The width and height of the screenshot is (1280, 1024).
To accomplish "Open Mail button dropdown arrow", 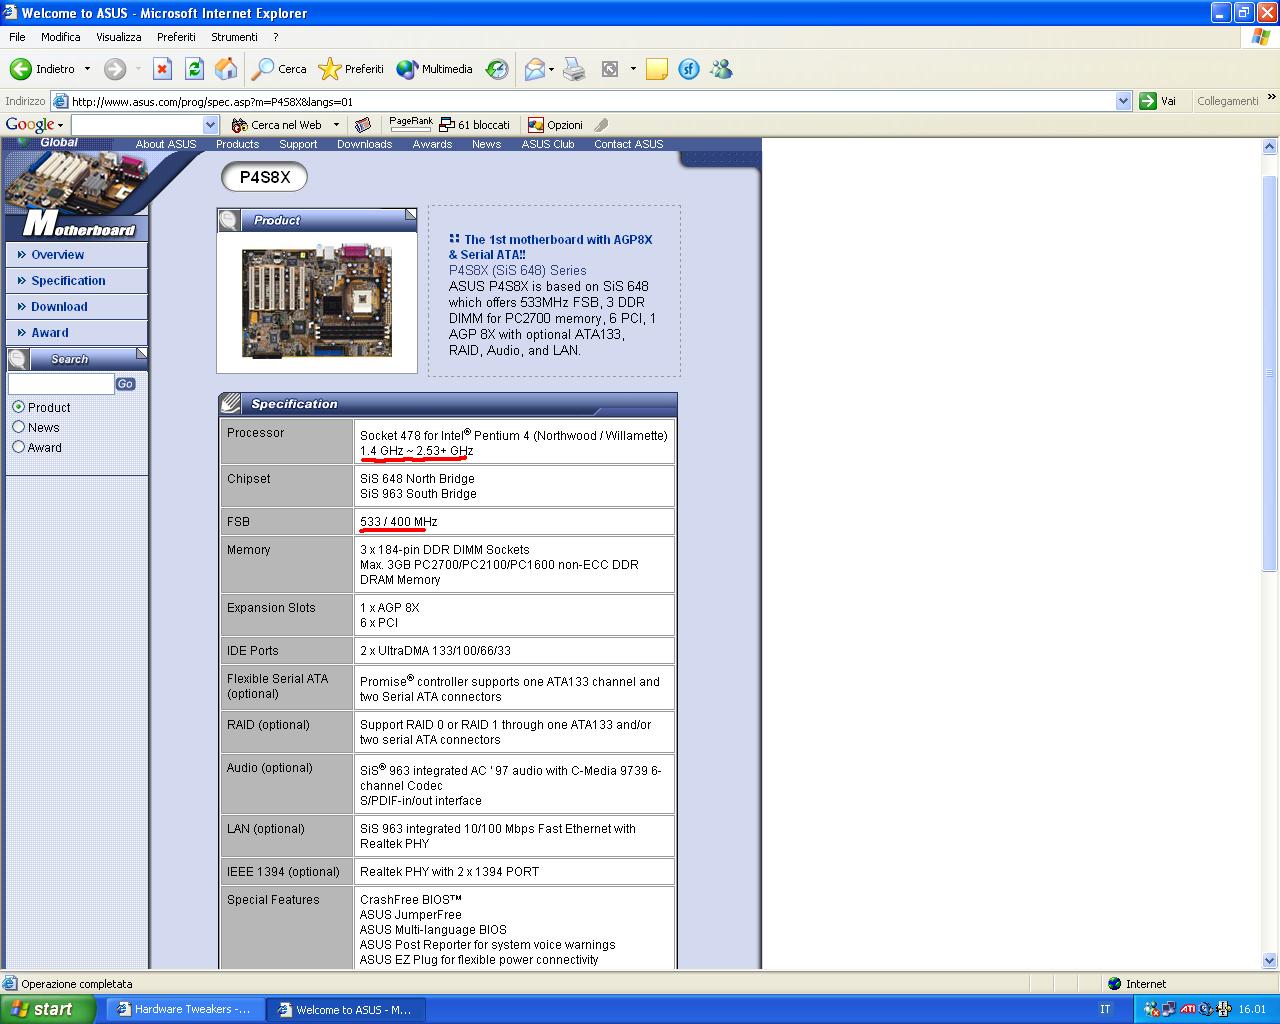I will (552, 69).
